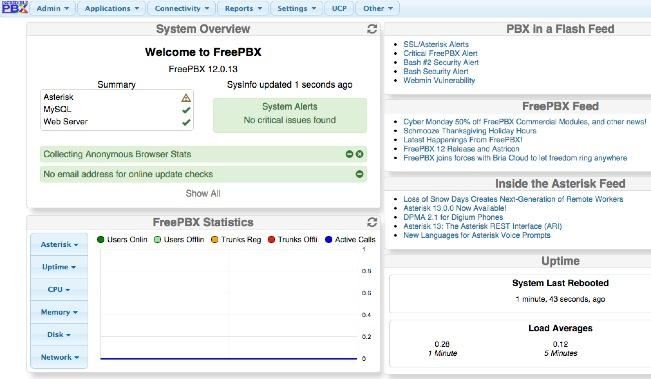
Task: Dismiss the Collecting Anonymous Browser Stats notice
Action: (360, 154)
